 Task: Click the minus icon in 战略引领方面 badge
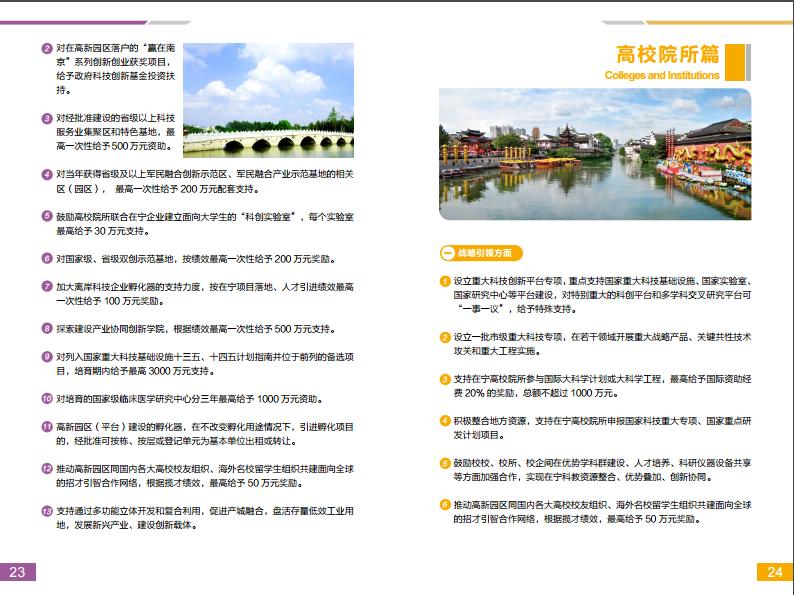coord(448,253)
